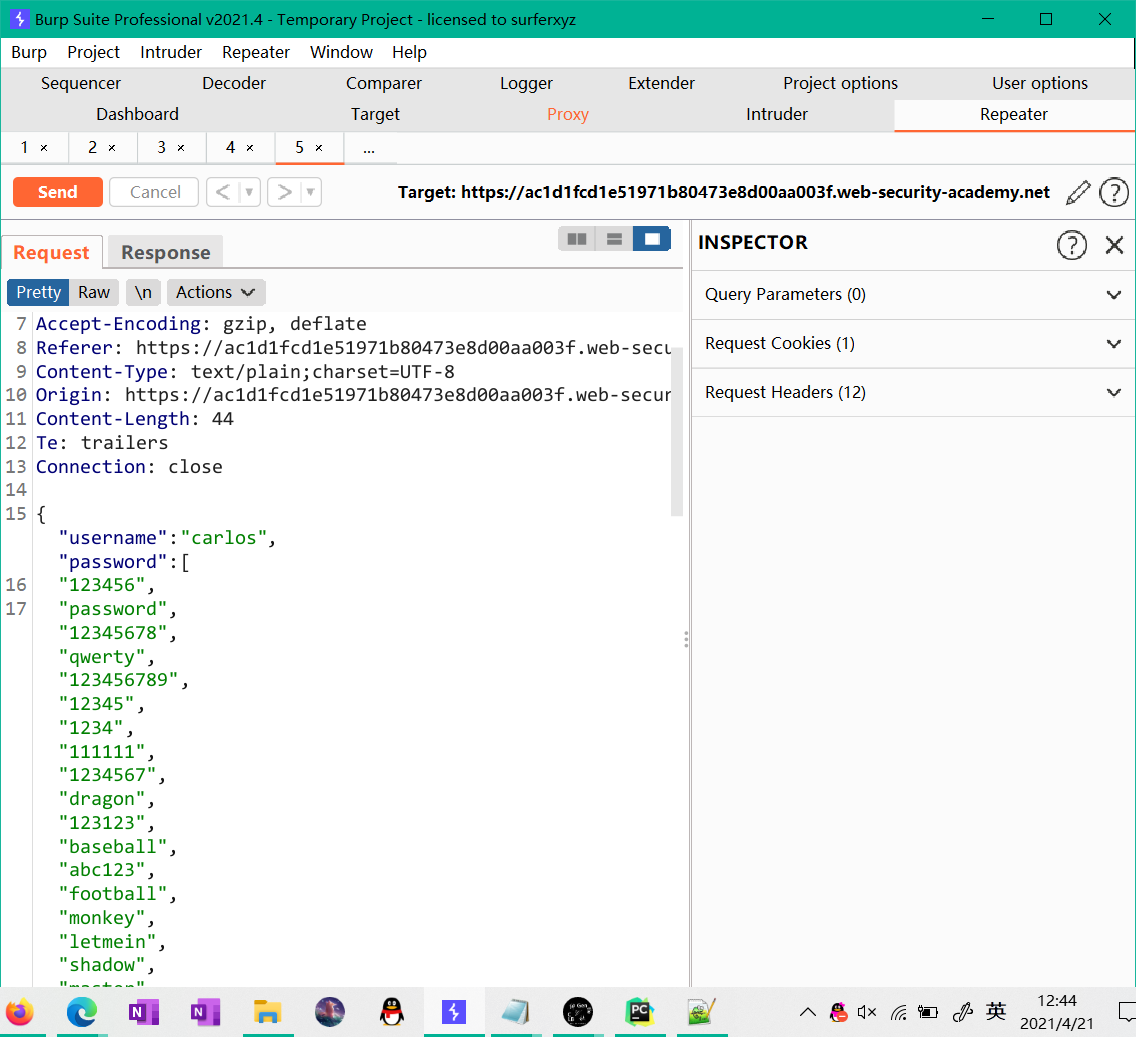1136x1037 pixels.
Task: Expand Request Cookies (1) section
Action: coord(913,343)
